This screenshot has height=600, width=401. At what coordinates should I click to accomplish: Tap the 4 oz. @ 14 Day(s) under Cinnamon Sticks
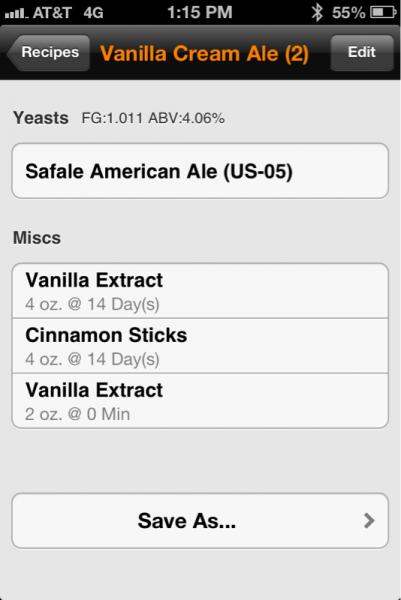(x=92, y=360)
